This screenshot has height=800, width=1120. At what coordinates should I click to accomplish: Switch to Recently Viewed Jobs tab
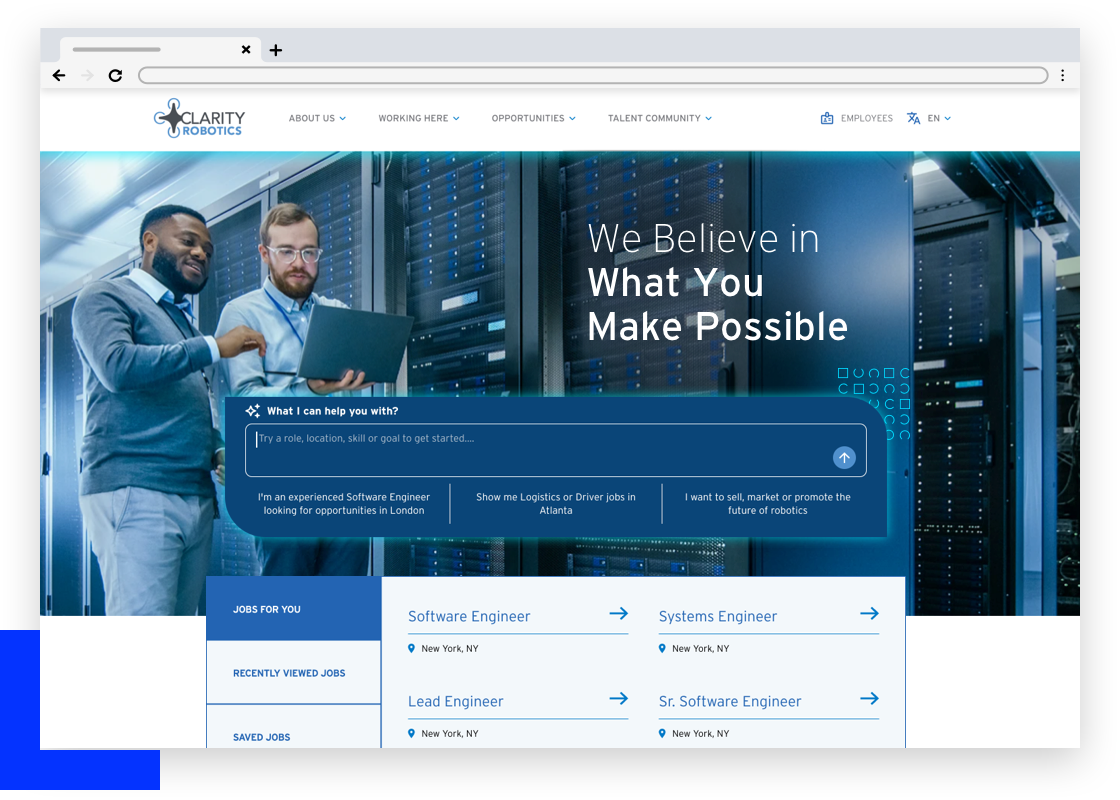(294, 672)
